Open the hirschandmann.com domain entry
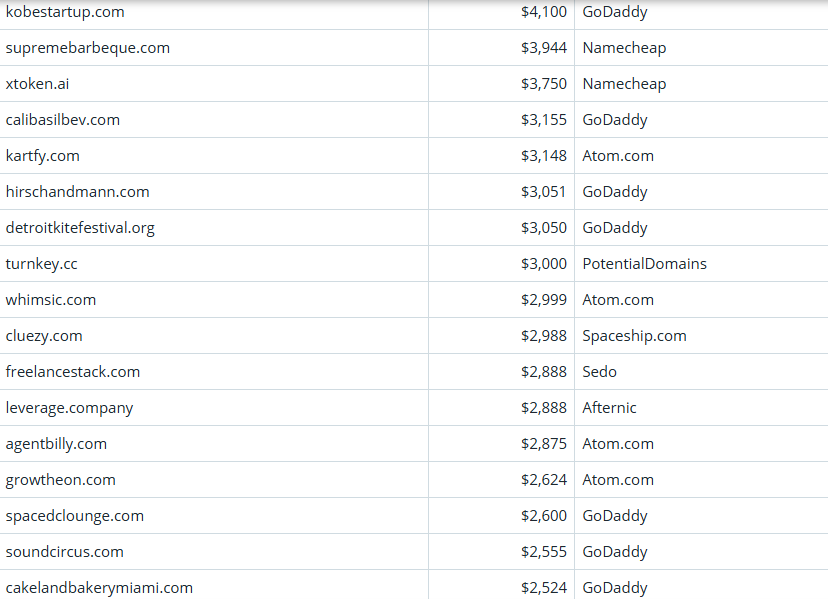 click(78, 192)
